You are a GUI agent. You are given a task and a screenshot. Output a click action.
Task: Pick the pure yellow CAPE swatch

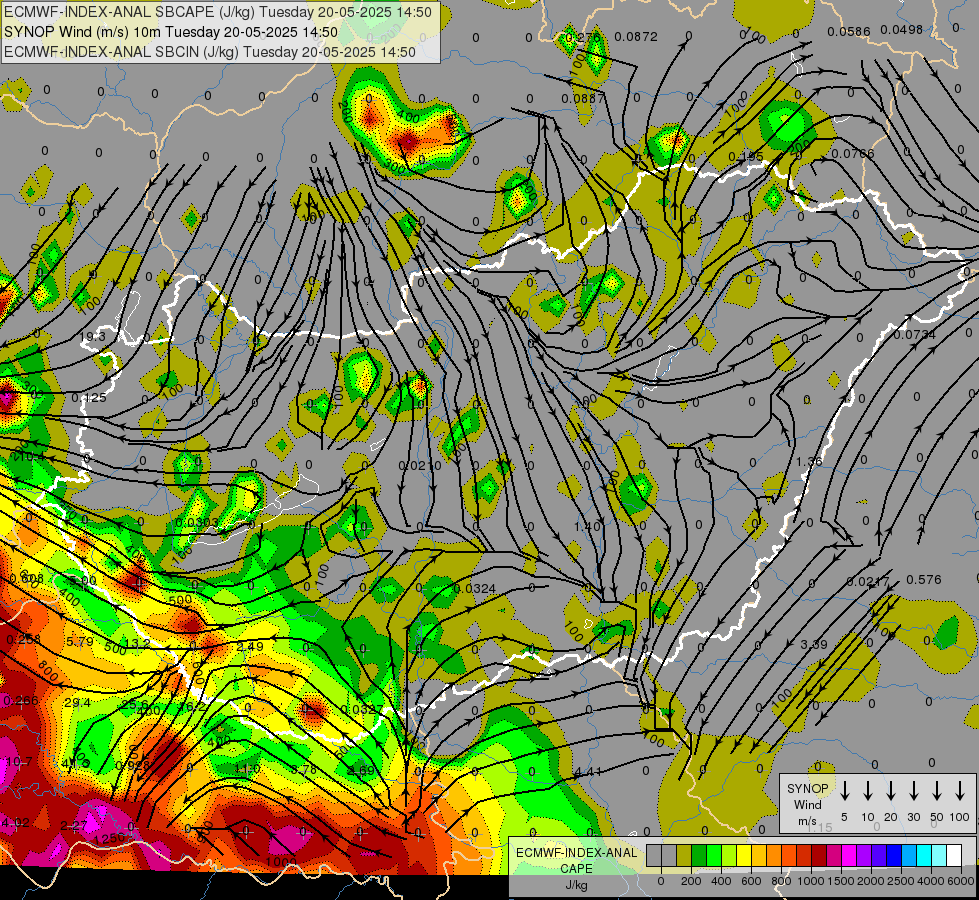744,855
